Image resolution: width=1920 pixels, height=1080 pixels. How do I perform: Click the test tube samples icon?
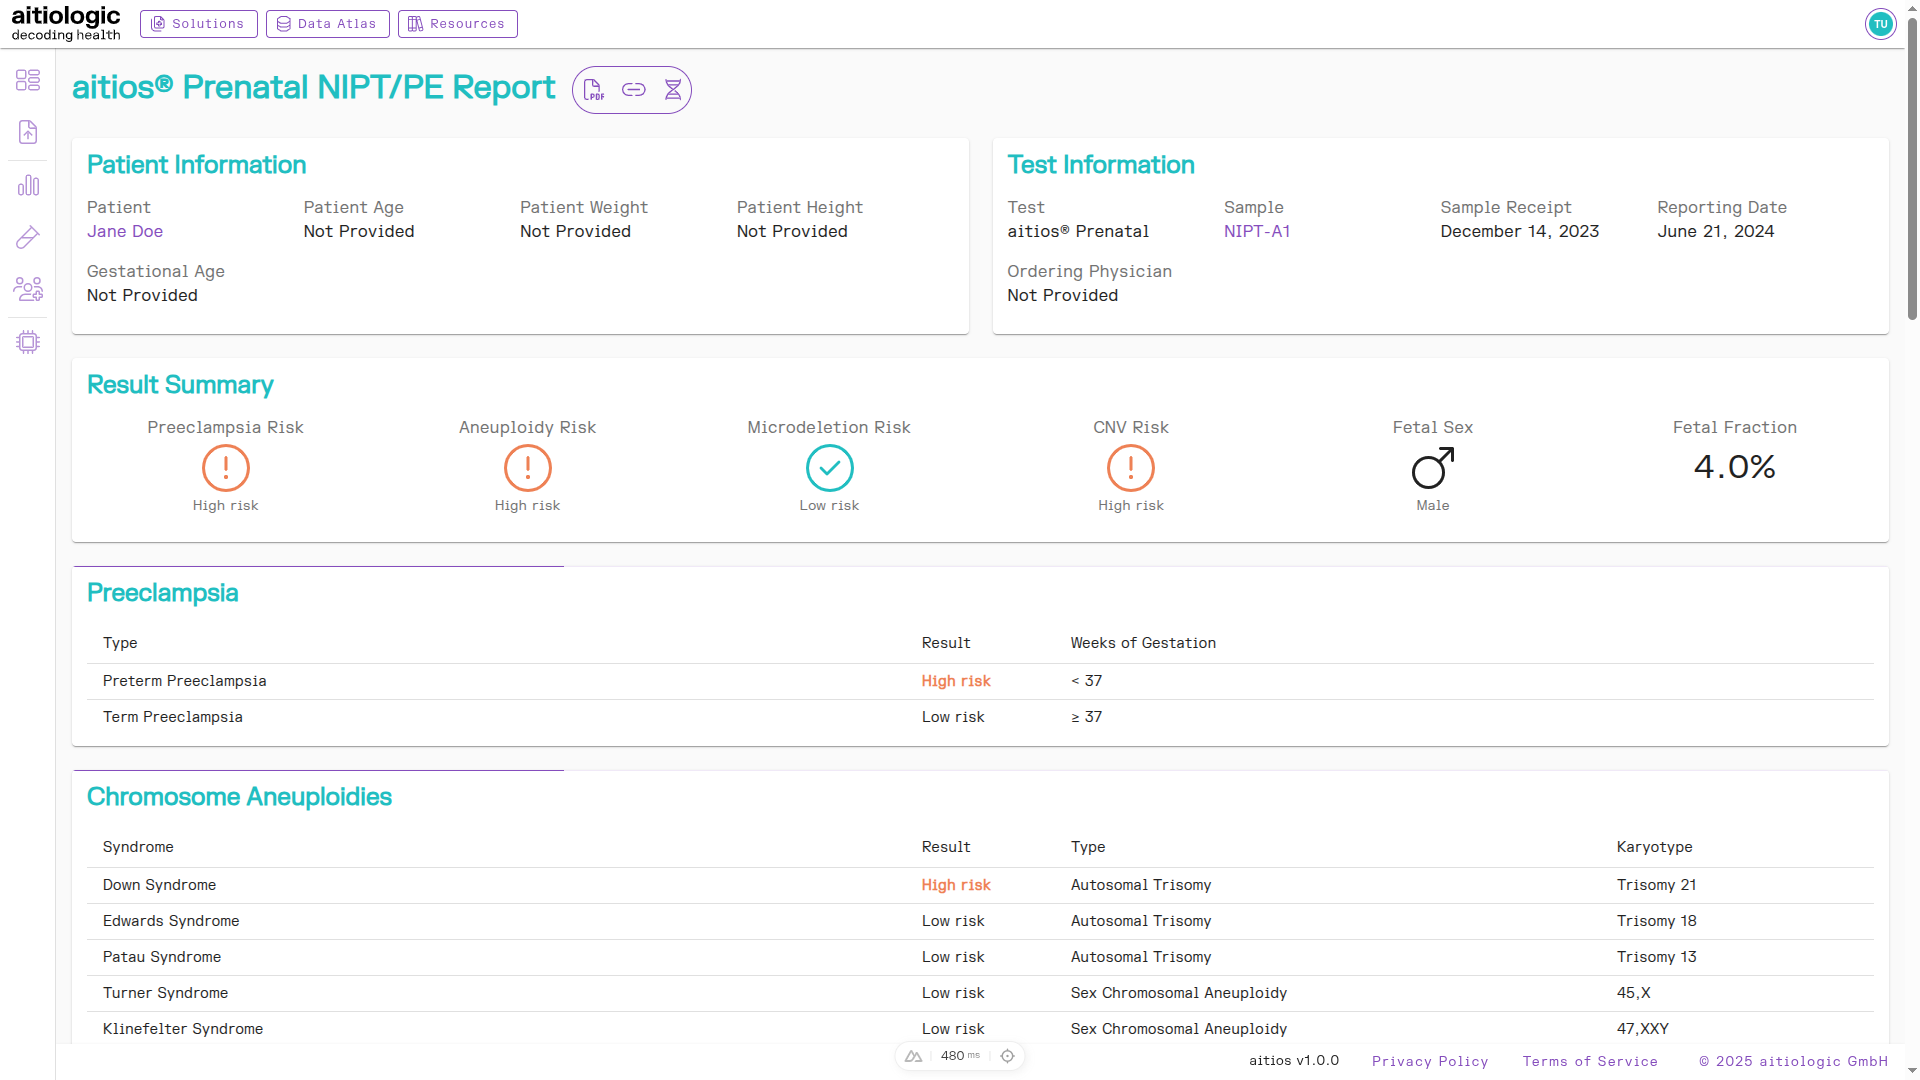(28, 237)
